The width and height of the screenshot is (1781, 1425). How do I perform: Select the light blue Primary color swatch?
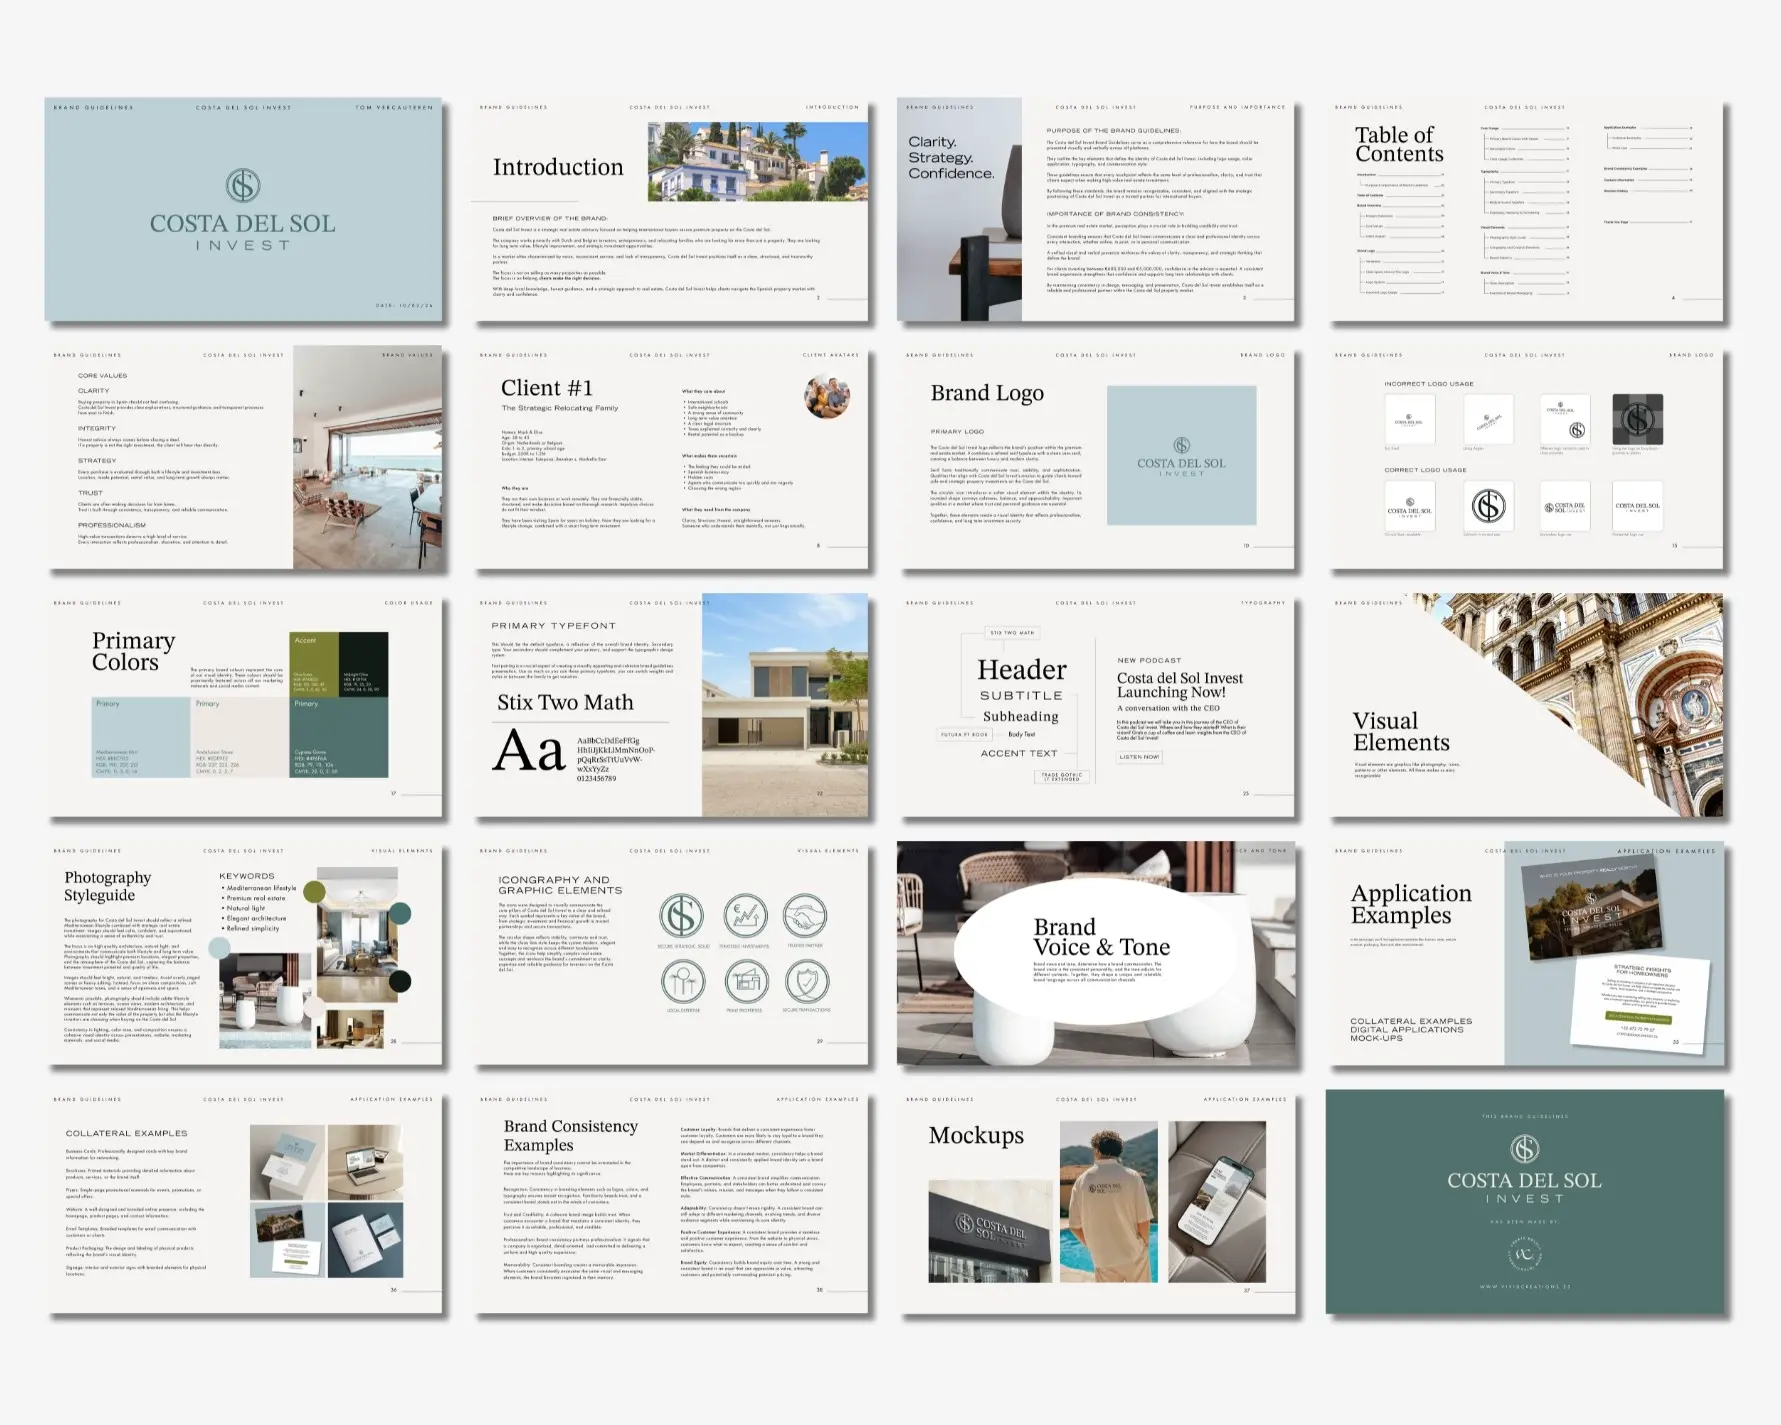point(140,737)
